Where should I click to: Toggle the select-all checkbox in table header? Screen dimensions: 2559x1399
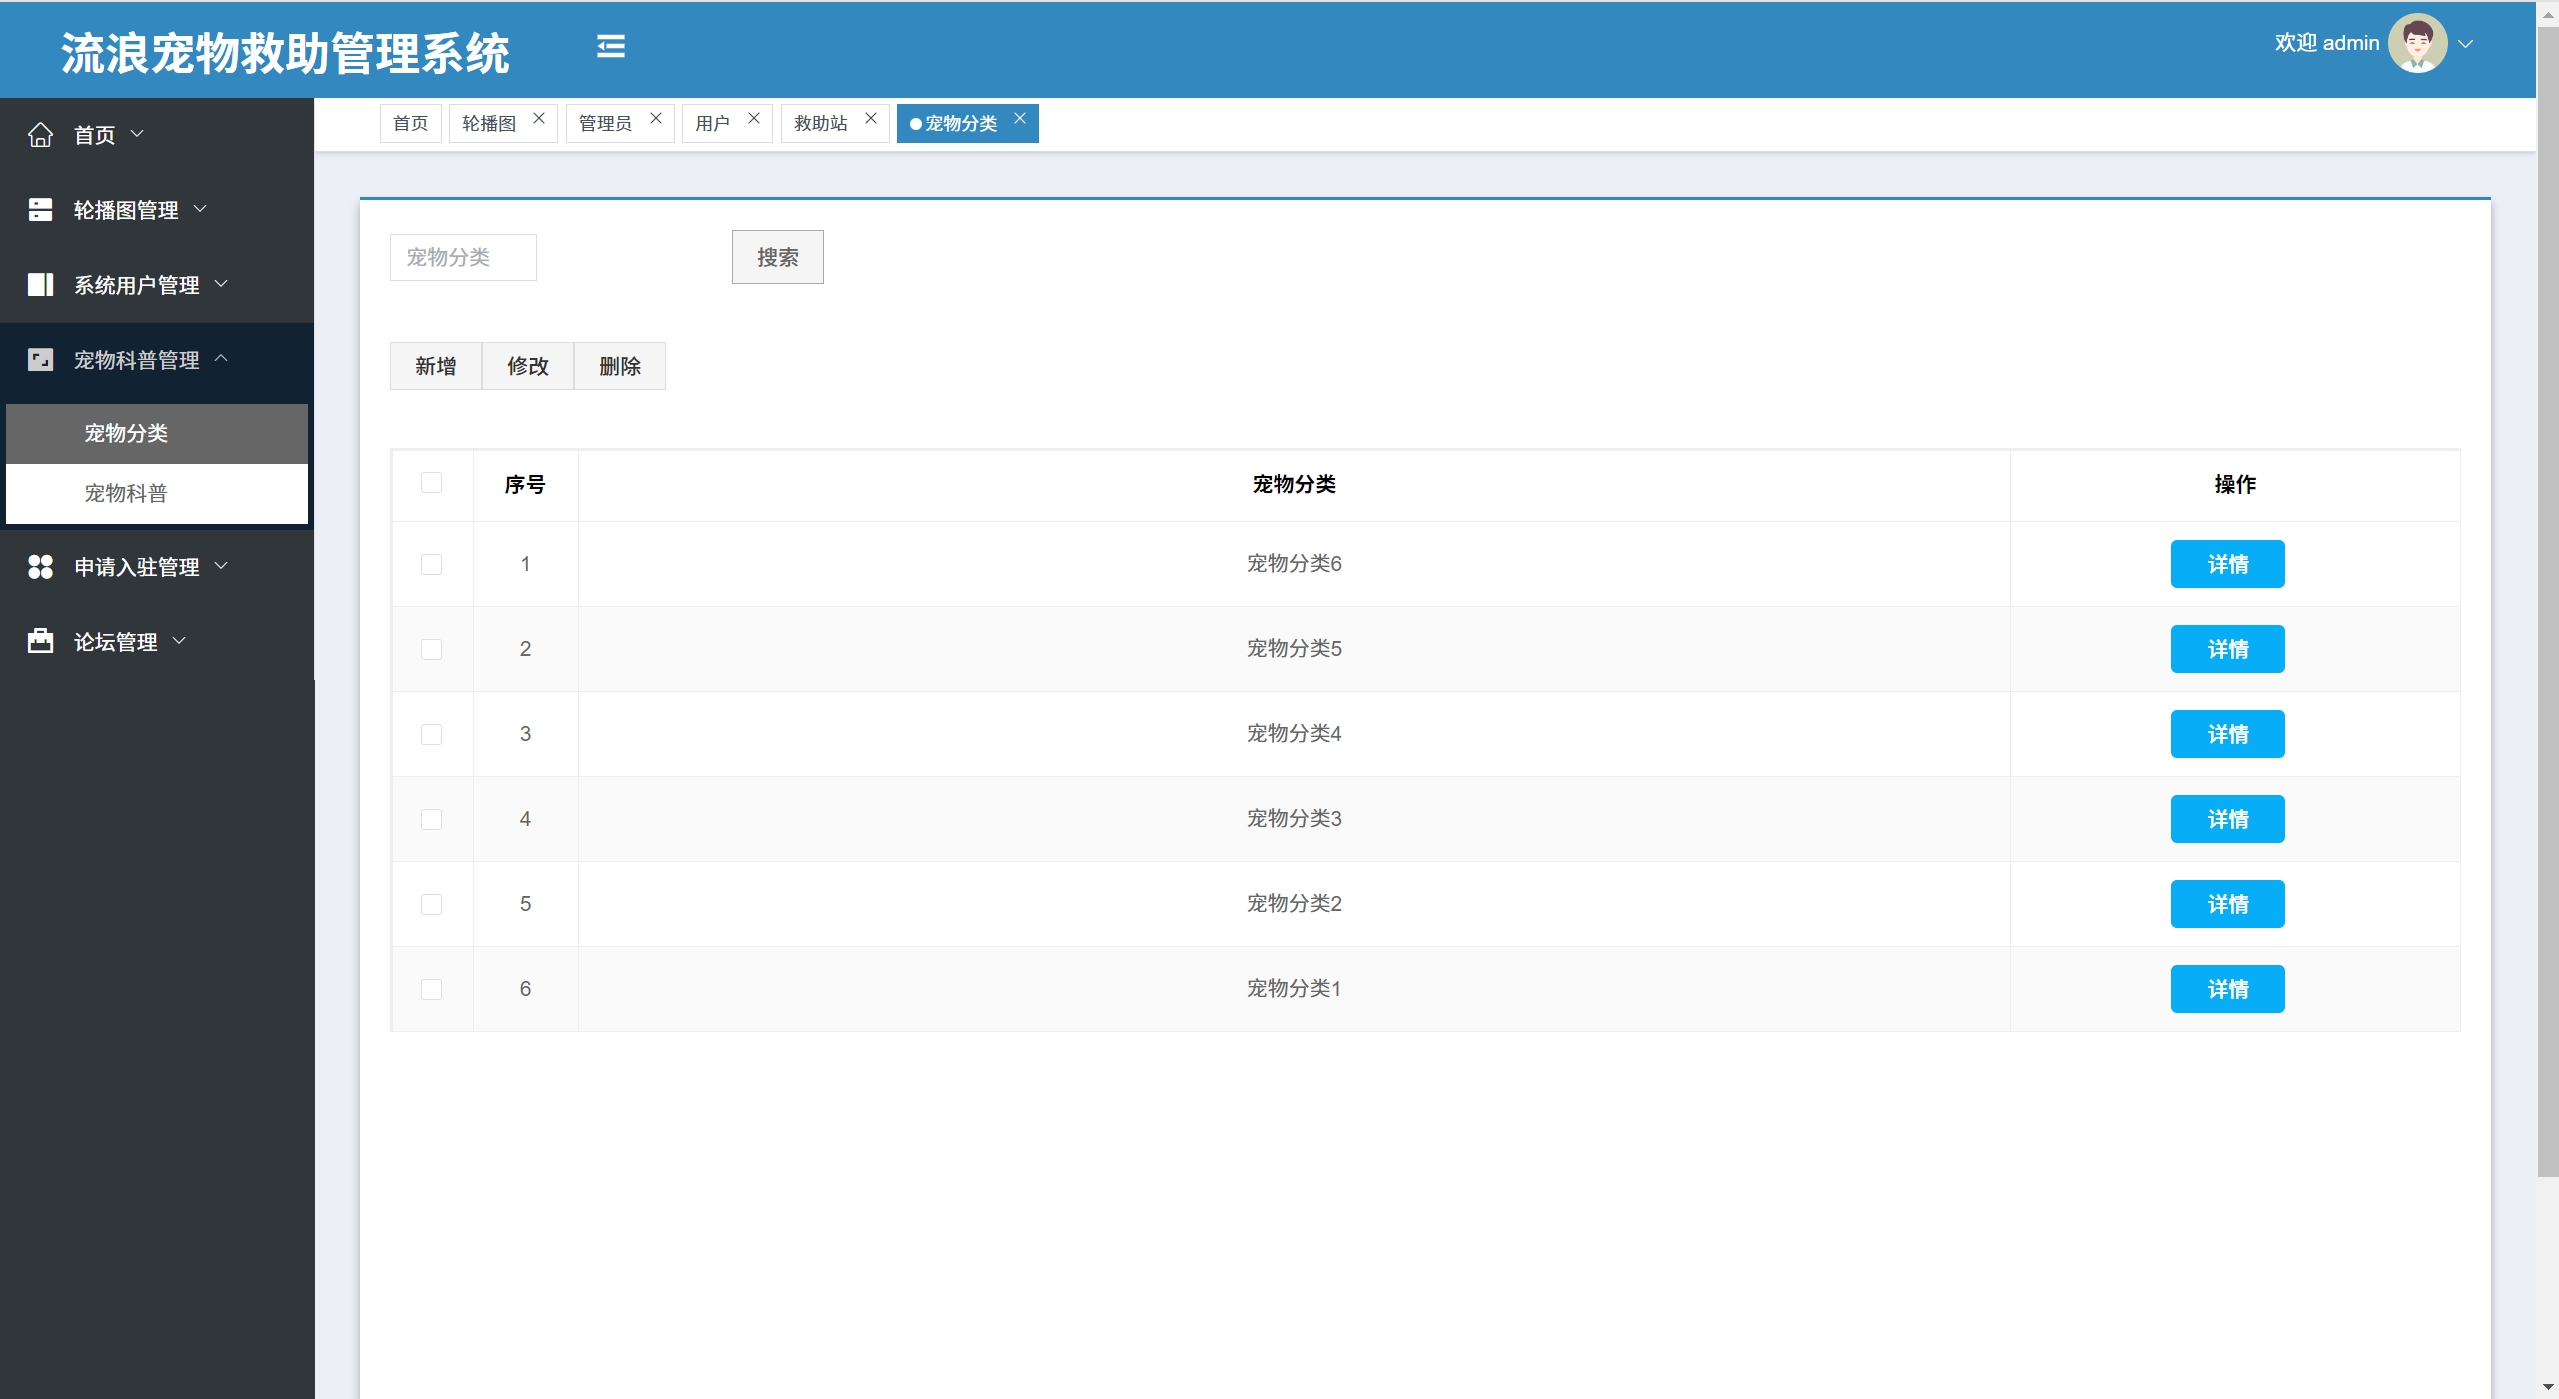[x=431, y=483]
